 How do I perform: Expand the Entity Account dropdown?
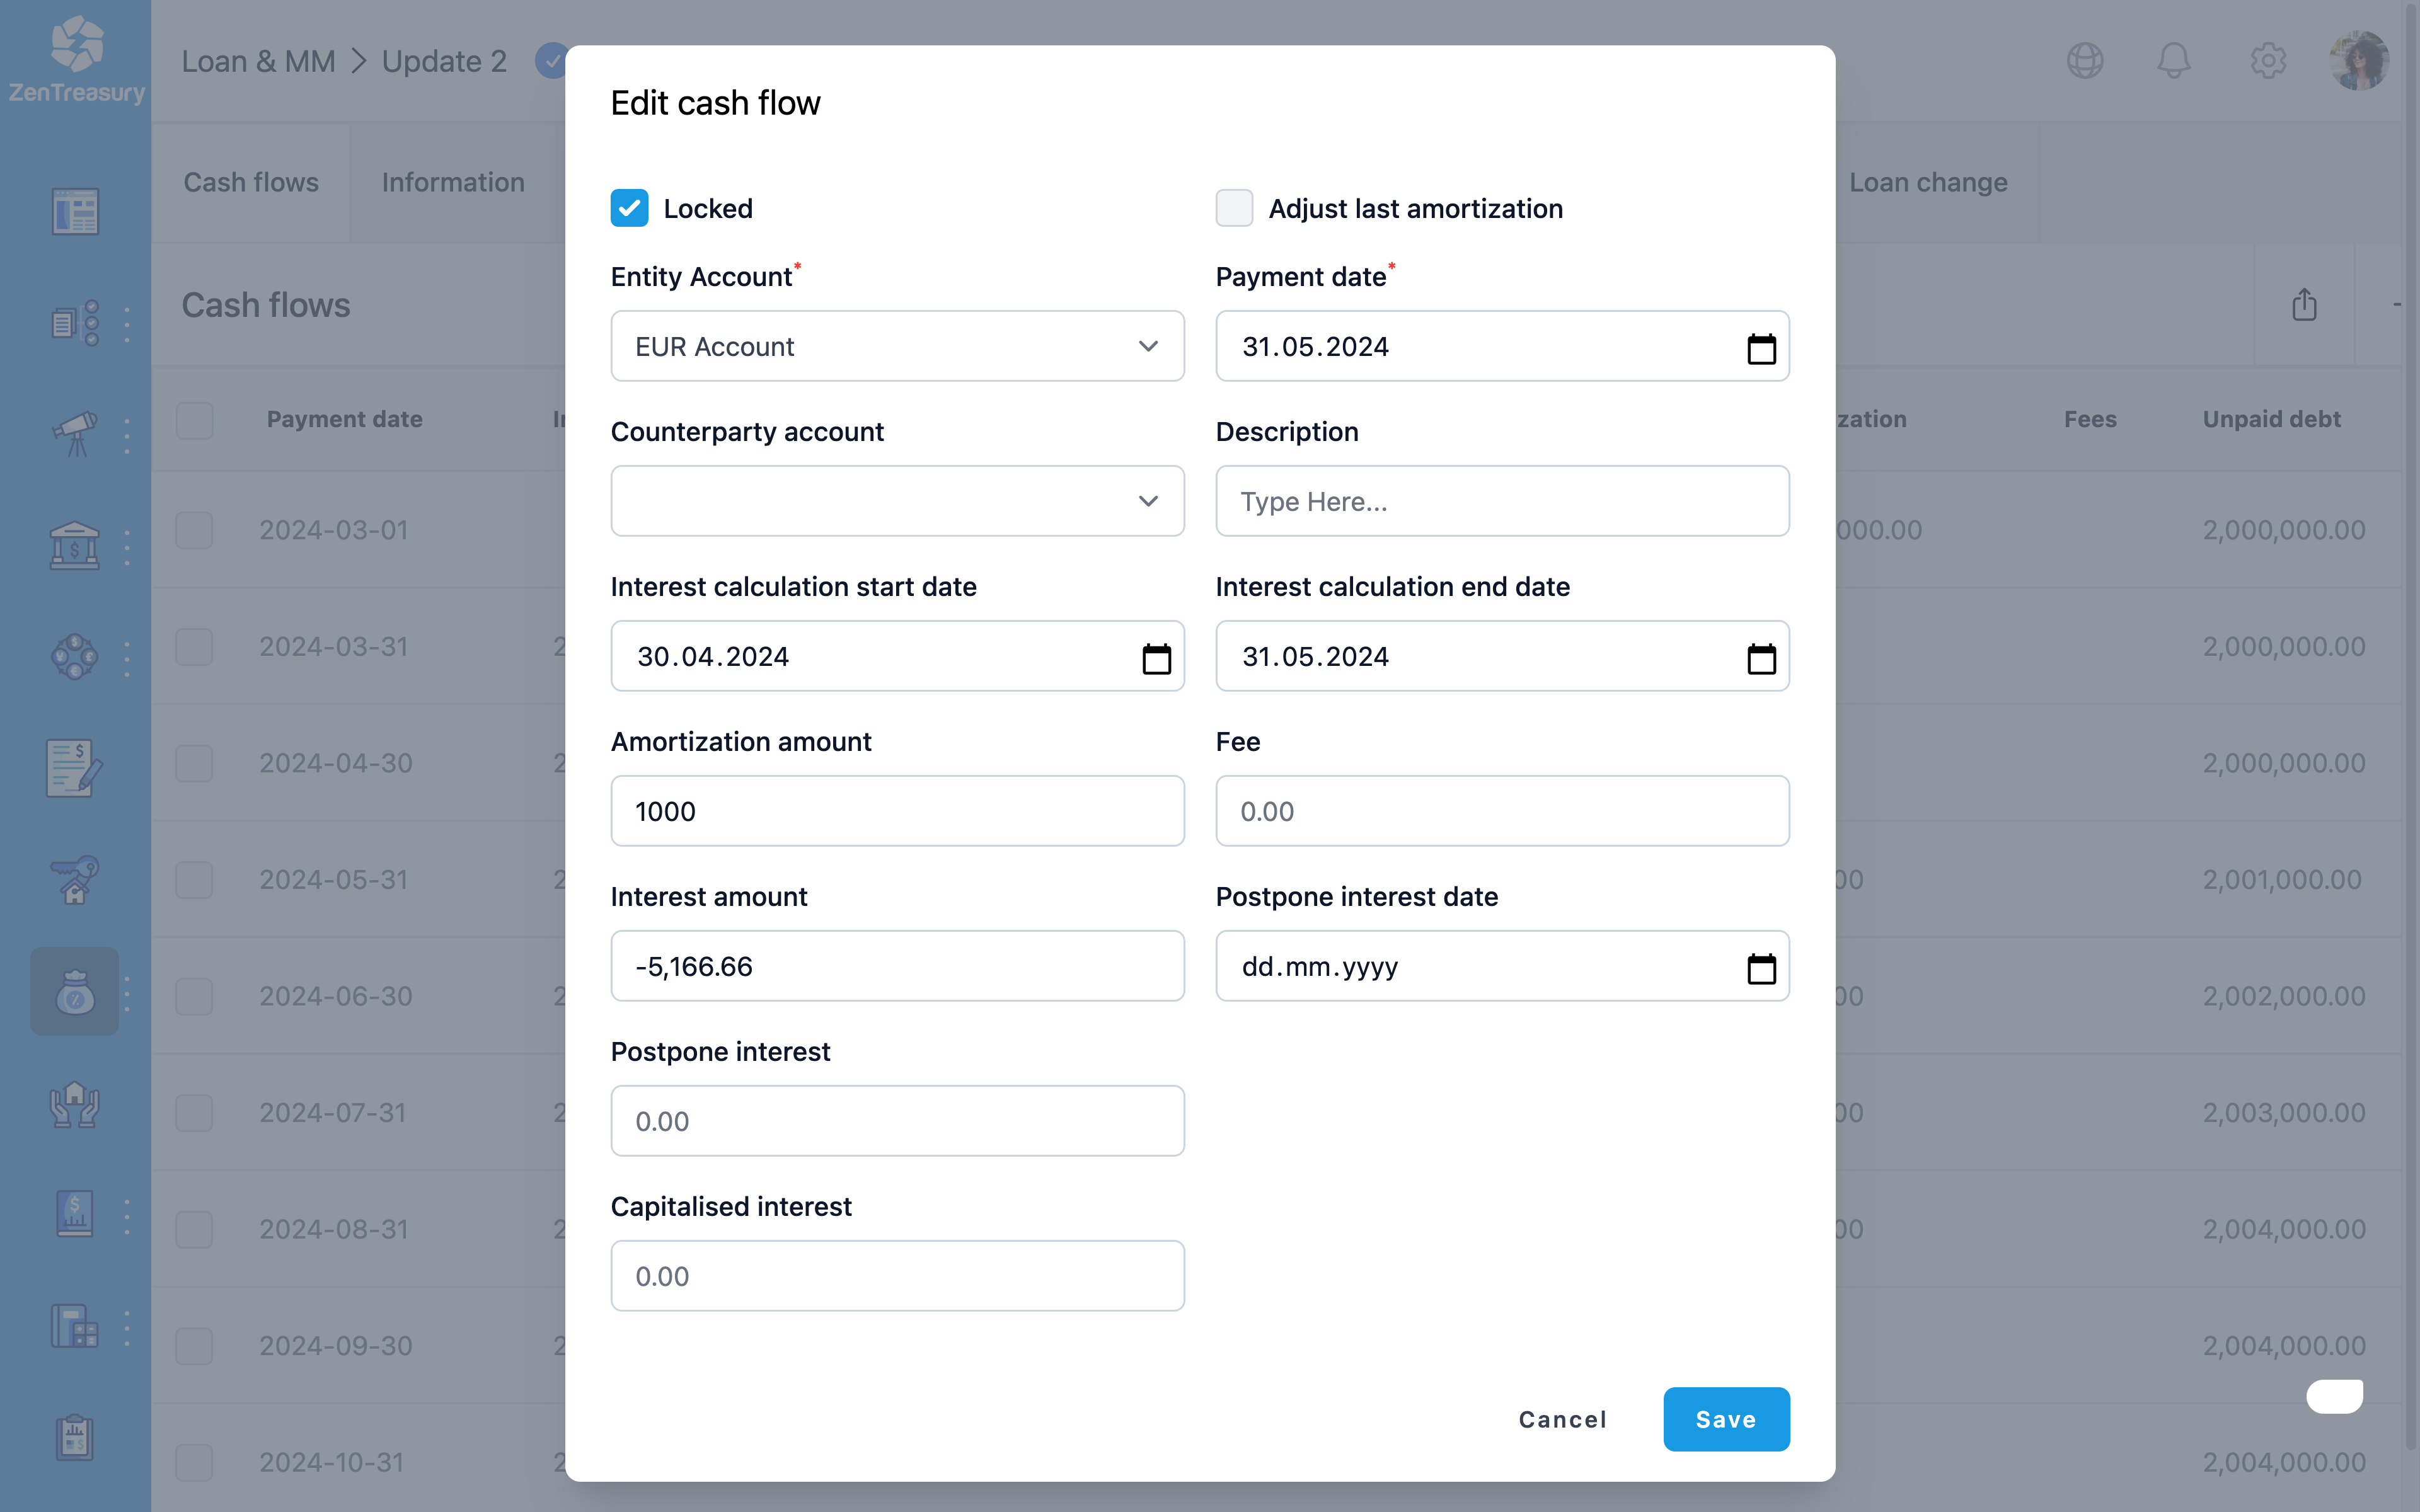897,346
